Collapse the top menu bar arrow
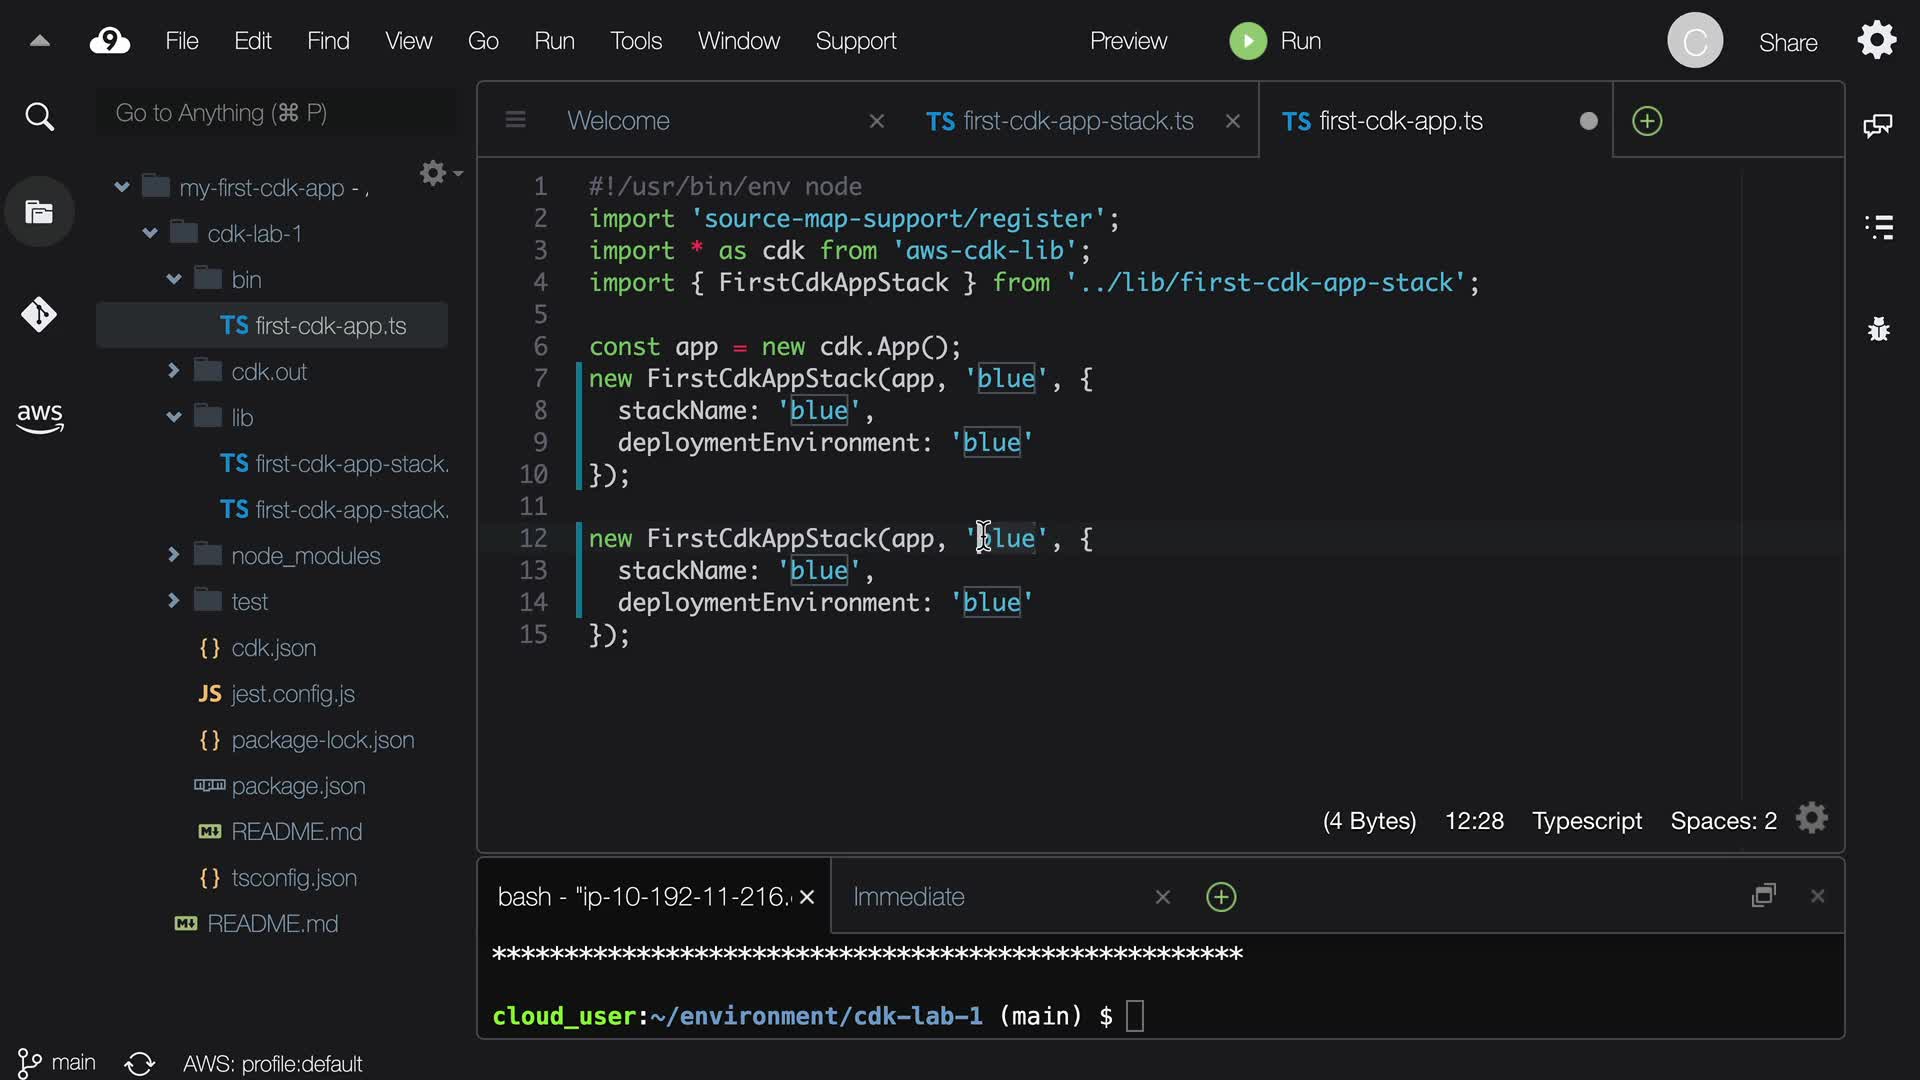The width and height of the screenshot is (1920, 1080). [x=40, y=41]
